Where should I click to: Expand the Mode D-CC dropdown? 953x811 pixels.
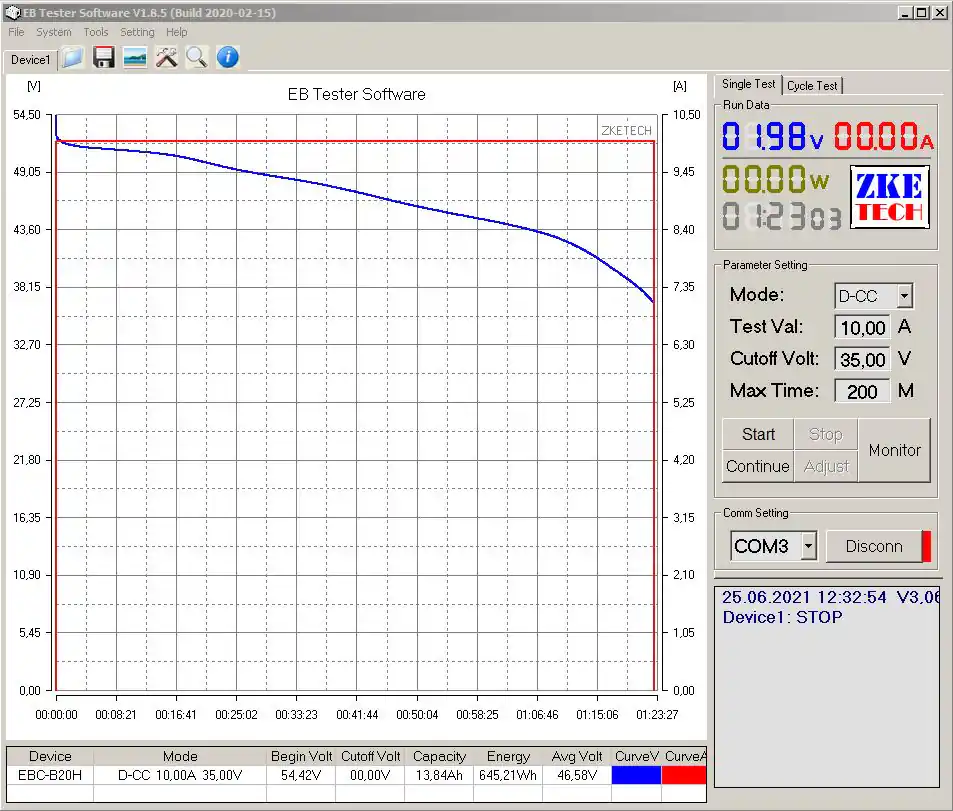click(904, 296)
